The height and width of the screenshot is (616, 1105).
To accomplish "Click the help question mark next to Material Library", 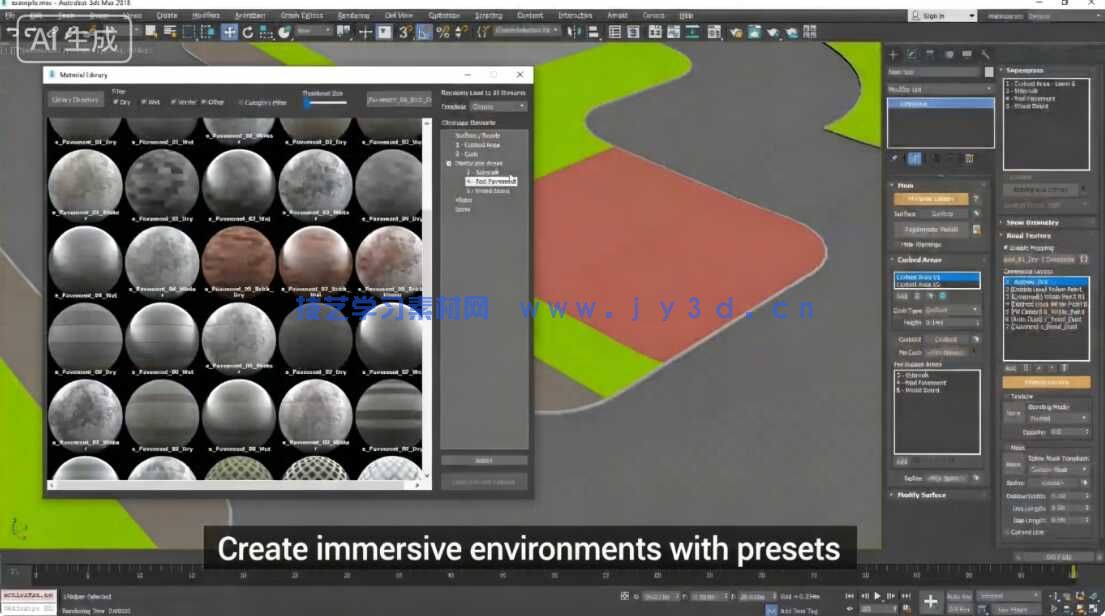I will [976, 199].
